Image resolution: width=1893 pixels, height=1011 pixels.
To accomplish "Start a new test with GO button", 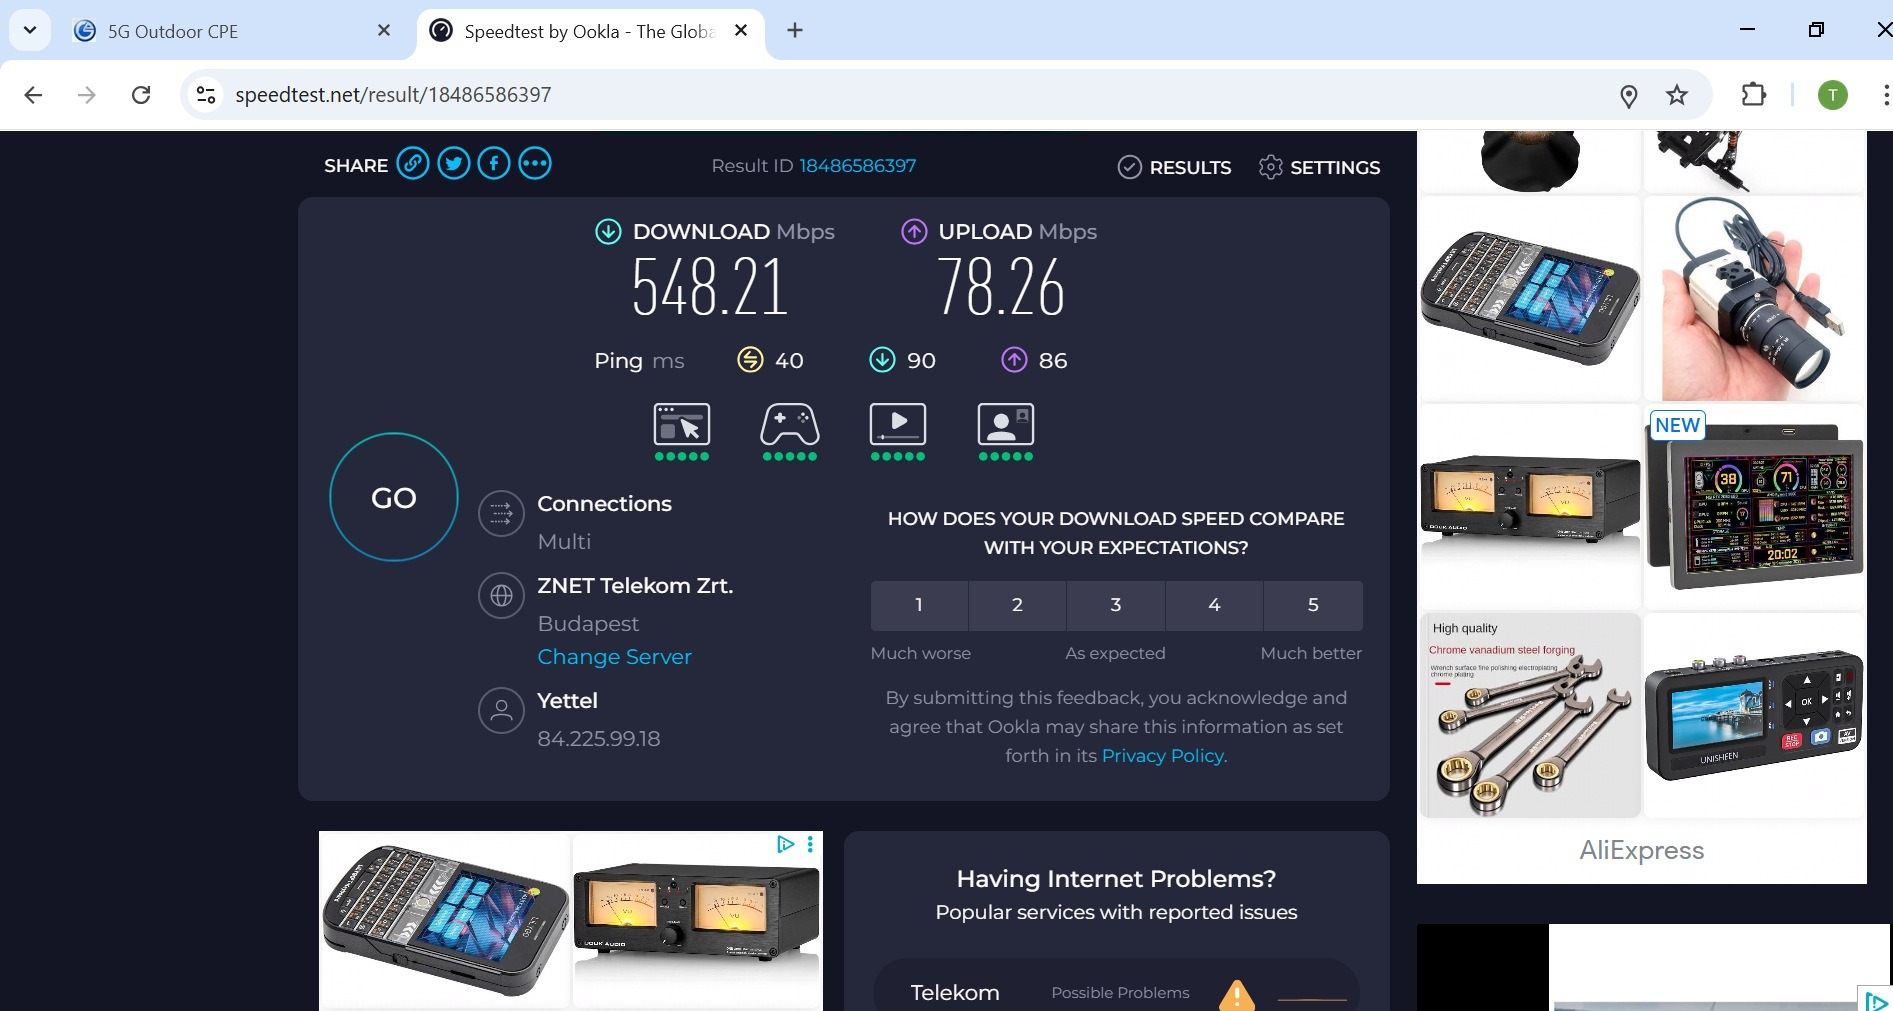I will (394, 497).
